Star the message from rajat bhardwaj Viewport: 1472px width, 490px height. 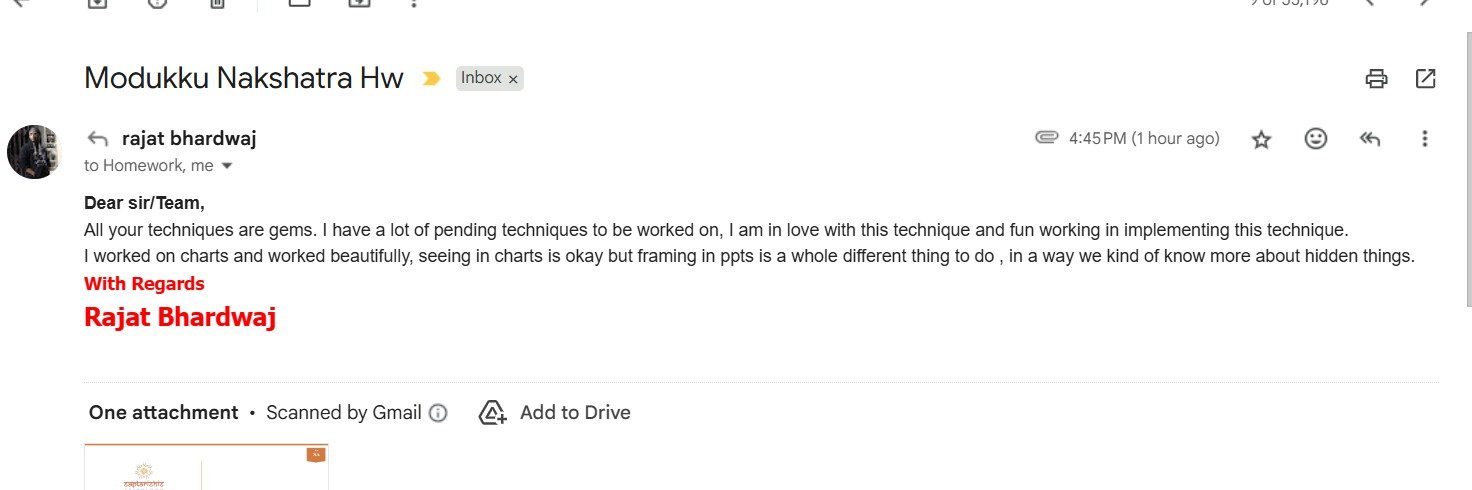click(1261, 140)
